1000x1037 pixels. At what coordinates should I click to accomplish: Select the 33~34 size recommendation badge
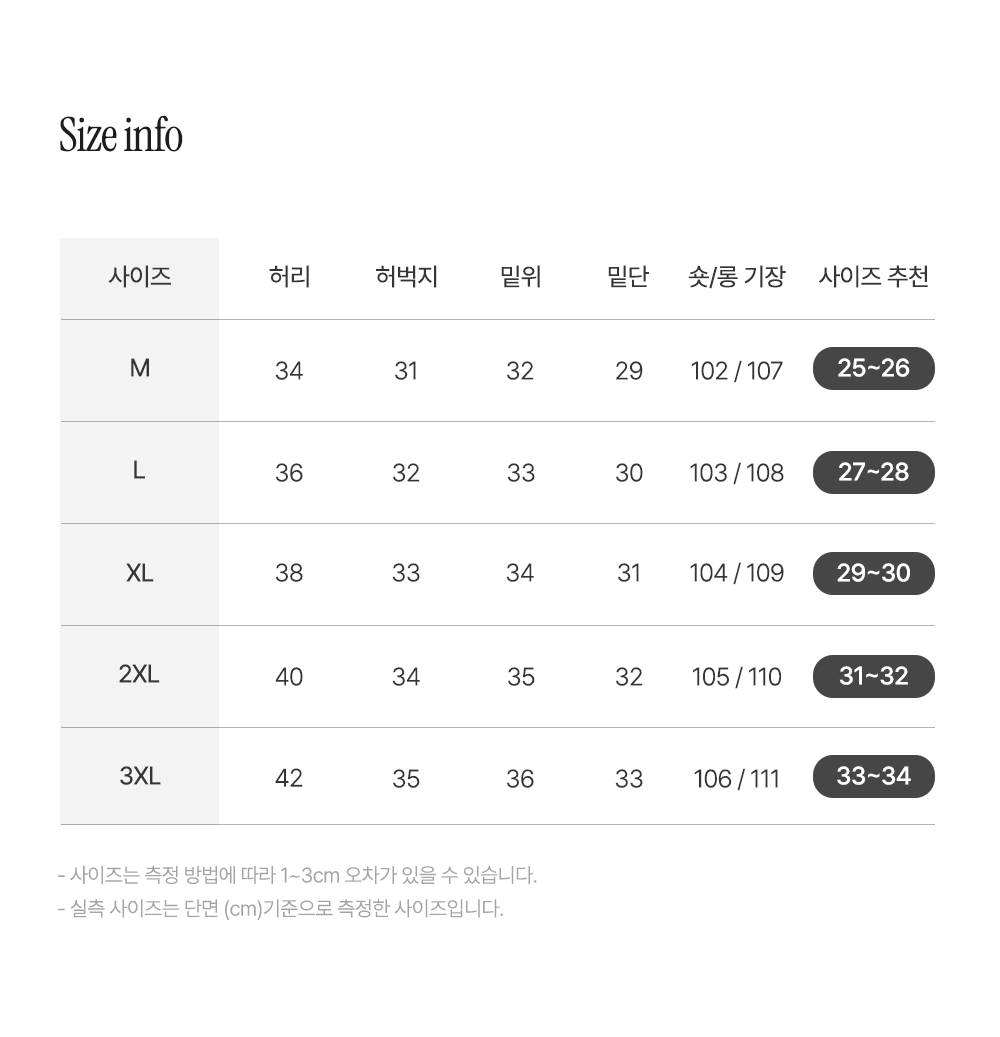click(x=873, y=776)
